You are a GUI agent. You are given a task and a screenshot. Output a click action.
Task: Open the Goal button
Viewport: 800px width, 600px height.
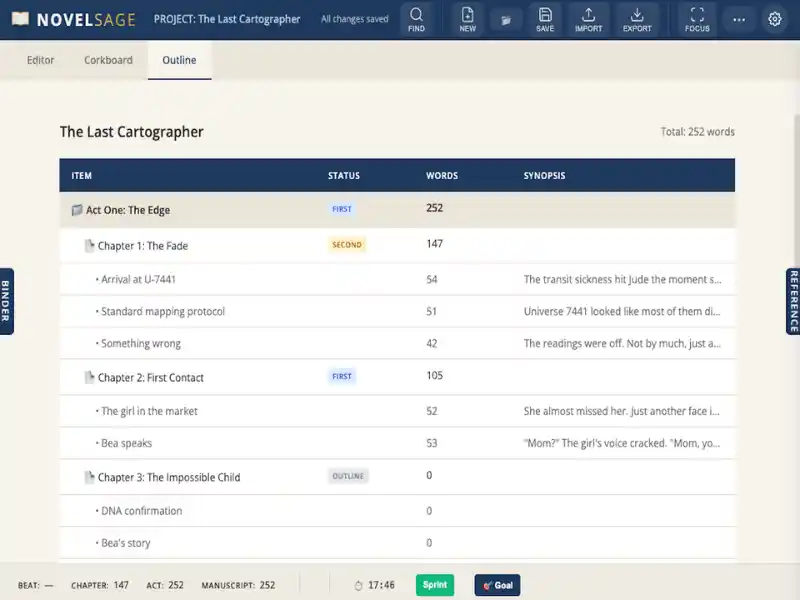pyautogui.click(x=497, y=585)
